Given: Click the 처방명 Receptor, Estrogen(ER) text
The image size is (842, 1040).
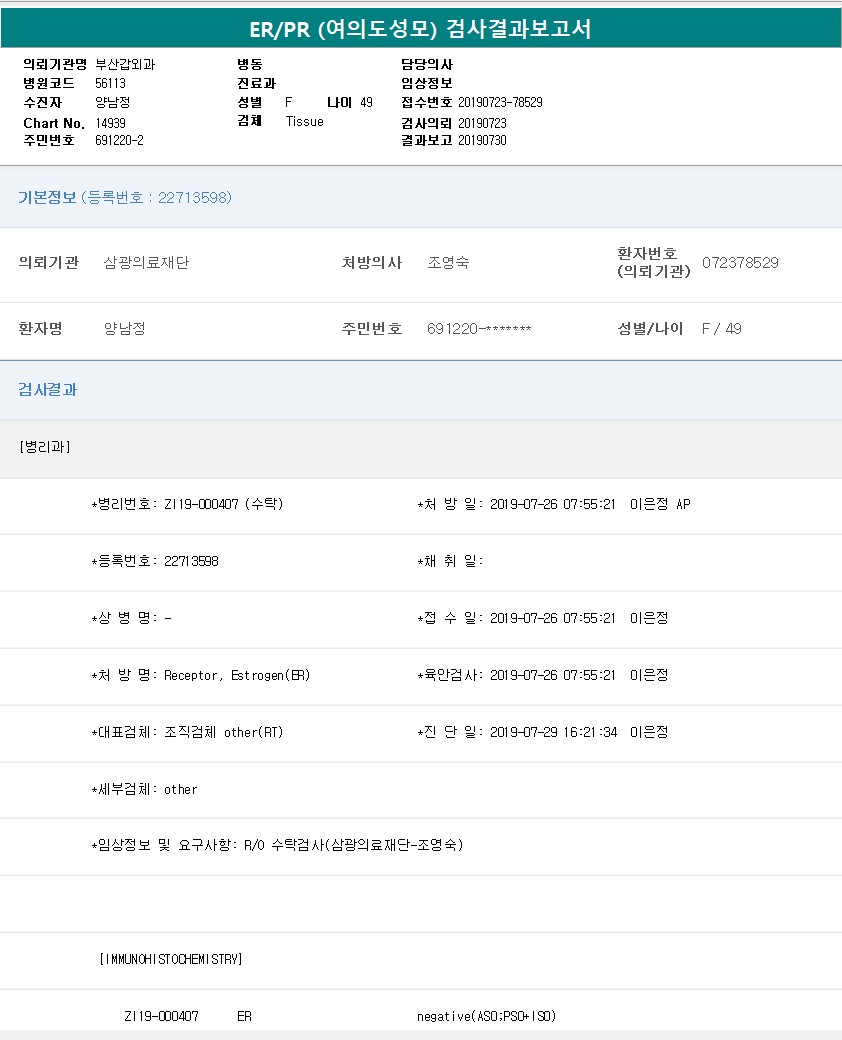Looking at the screenshot, I should click(x=237, y=675).
